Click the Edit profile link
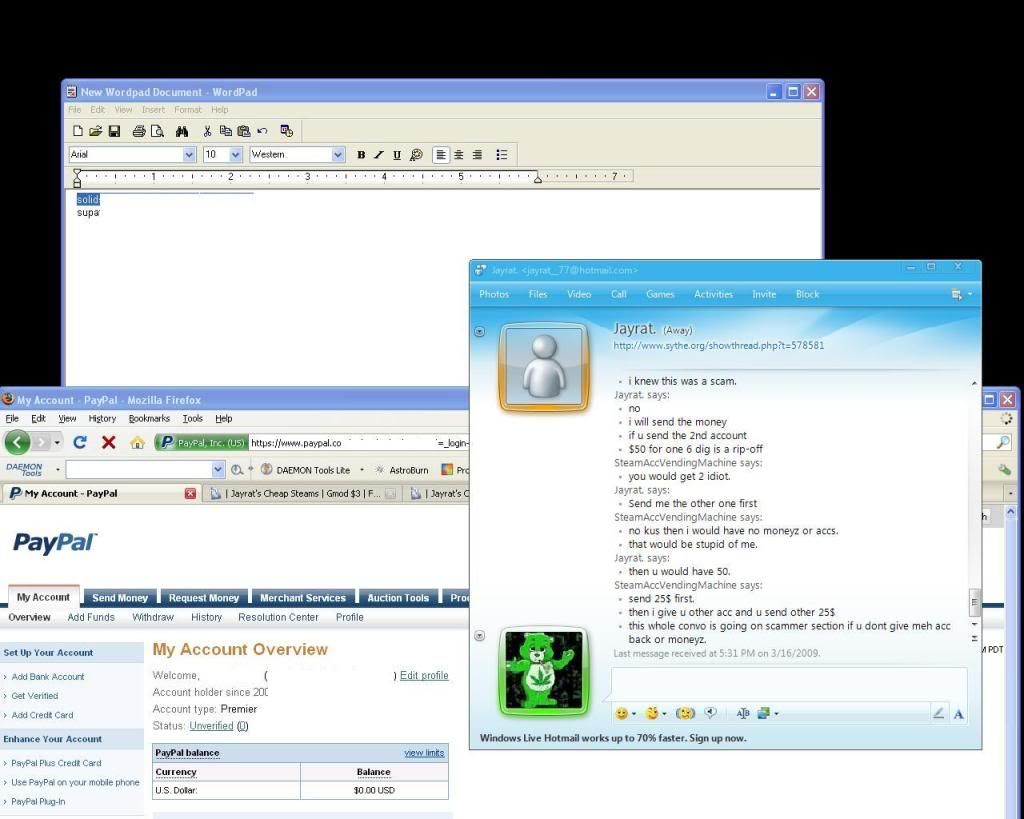The height and width of the screenshot is (819, 1024). pyautogui.click(x=424, y=675)
